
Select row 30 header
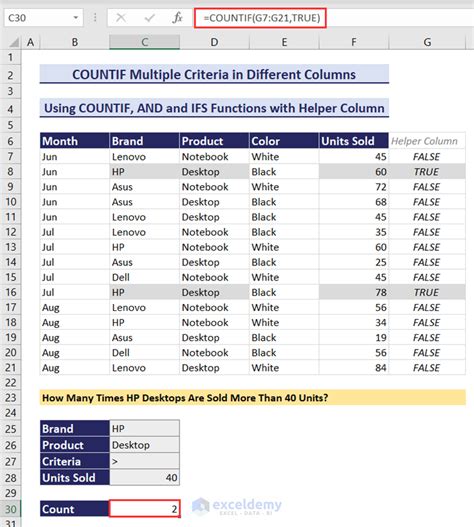tap(10, 509)
